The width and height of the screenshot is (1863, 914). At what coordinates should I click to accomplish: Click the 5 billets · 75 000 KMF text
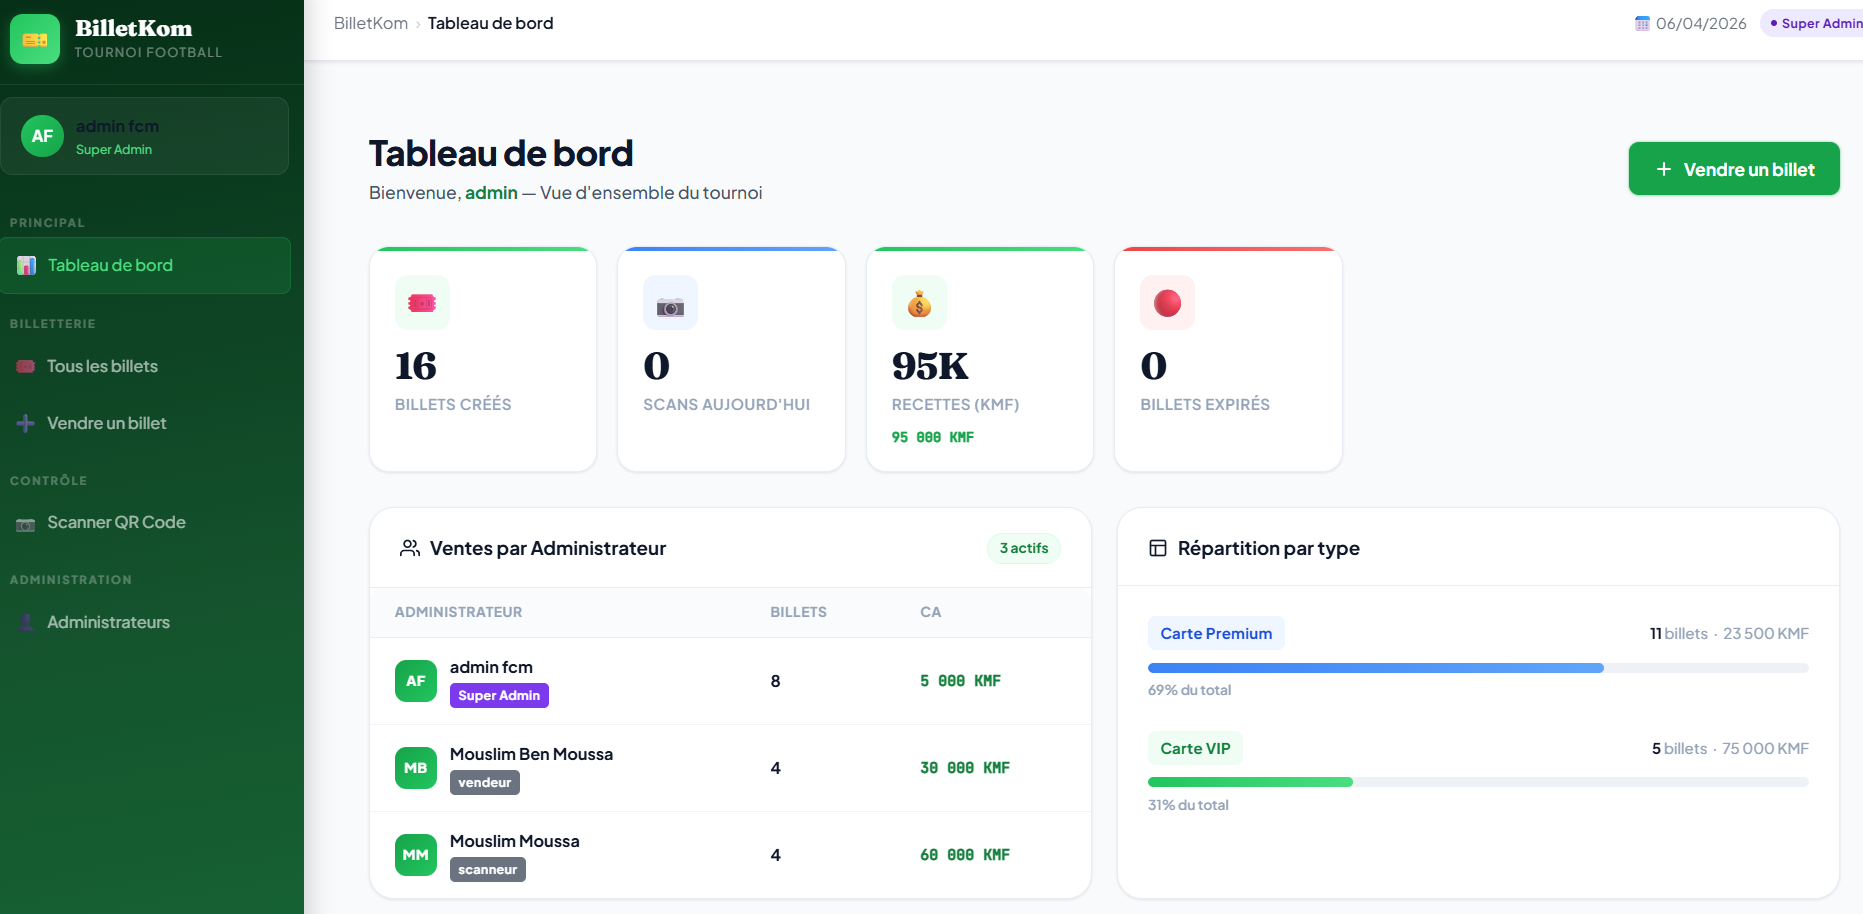pos(1730,748)
